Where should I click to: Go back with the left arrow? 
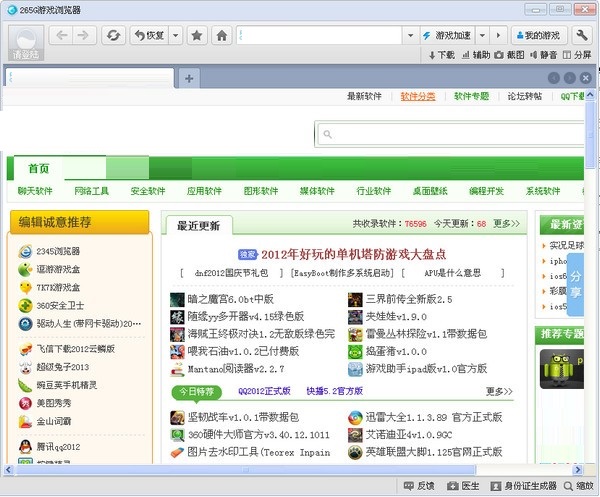[x=61, y=35]
